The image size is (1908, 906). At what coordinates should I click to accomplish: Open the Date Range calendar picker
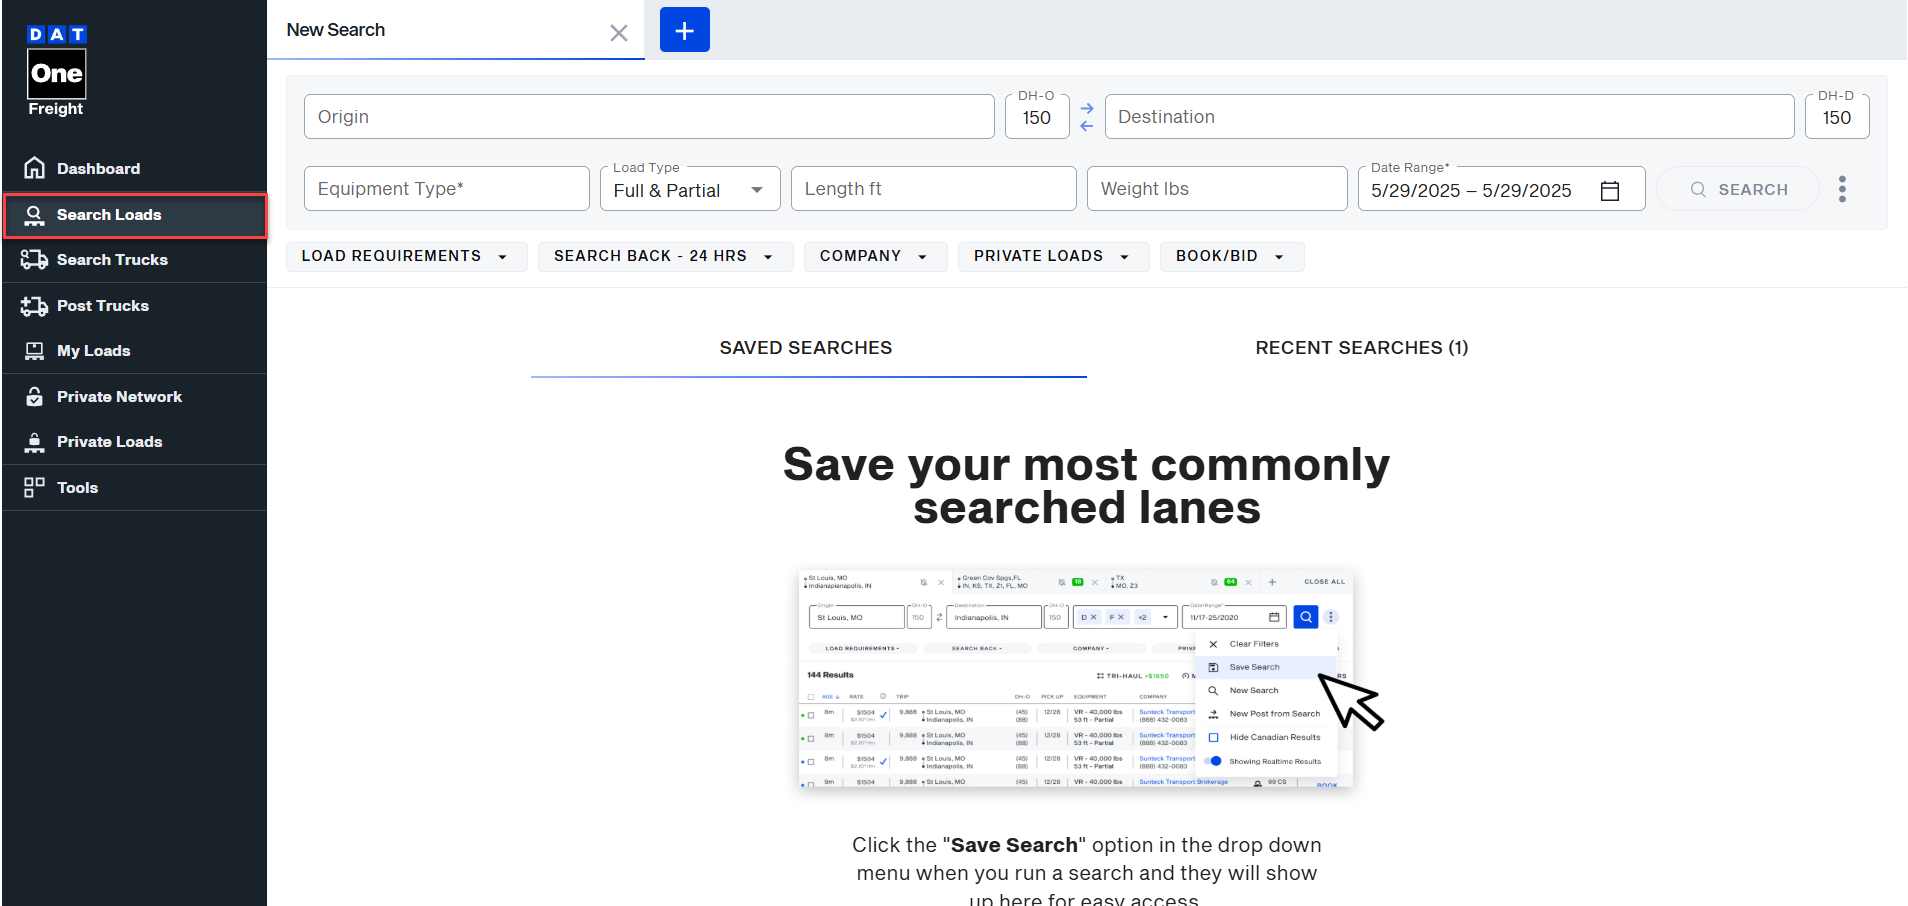(x=1610, y=191)
